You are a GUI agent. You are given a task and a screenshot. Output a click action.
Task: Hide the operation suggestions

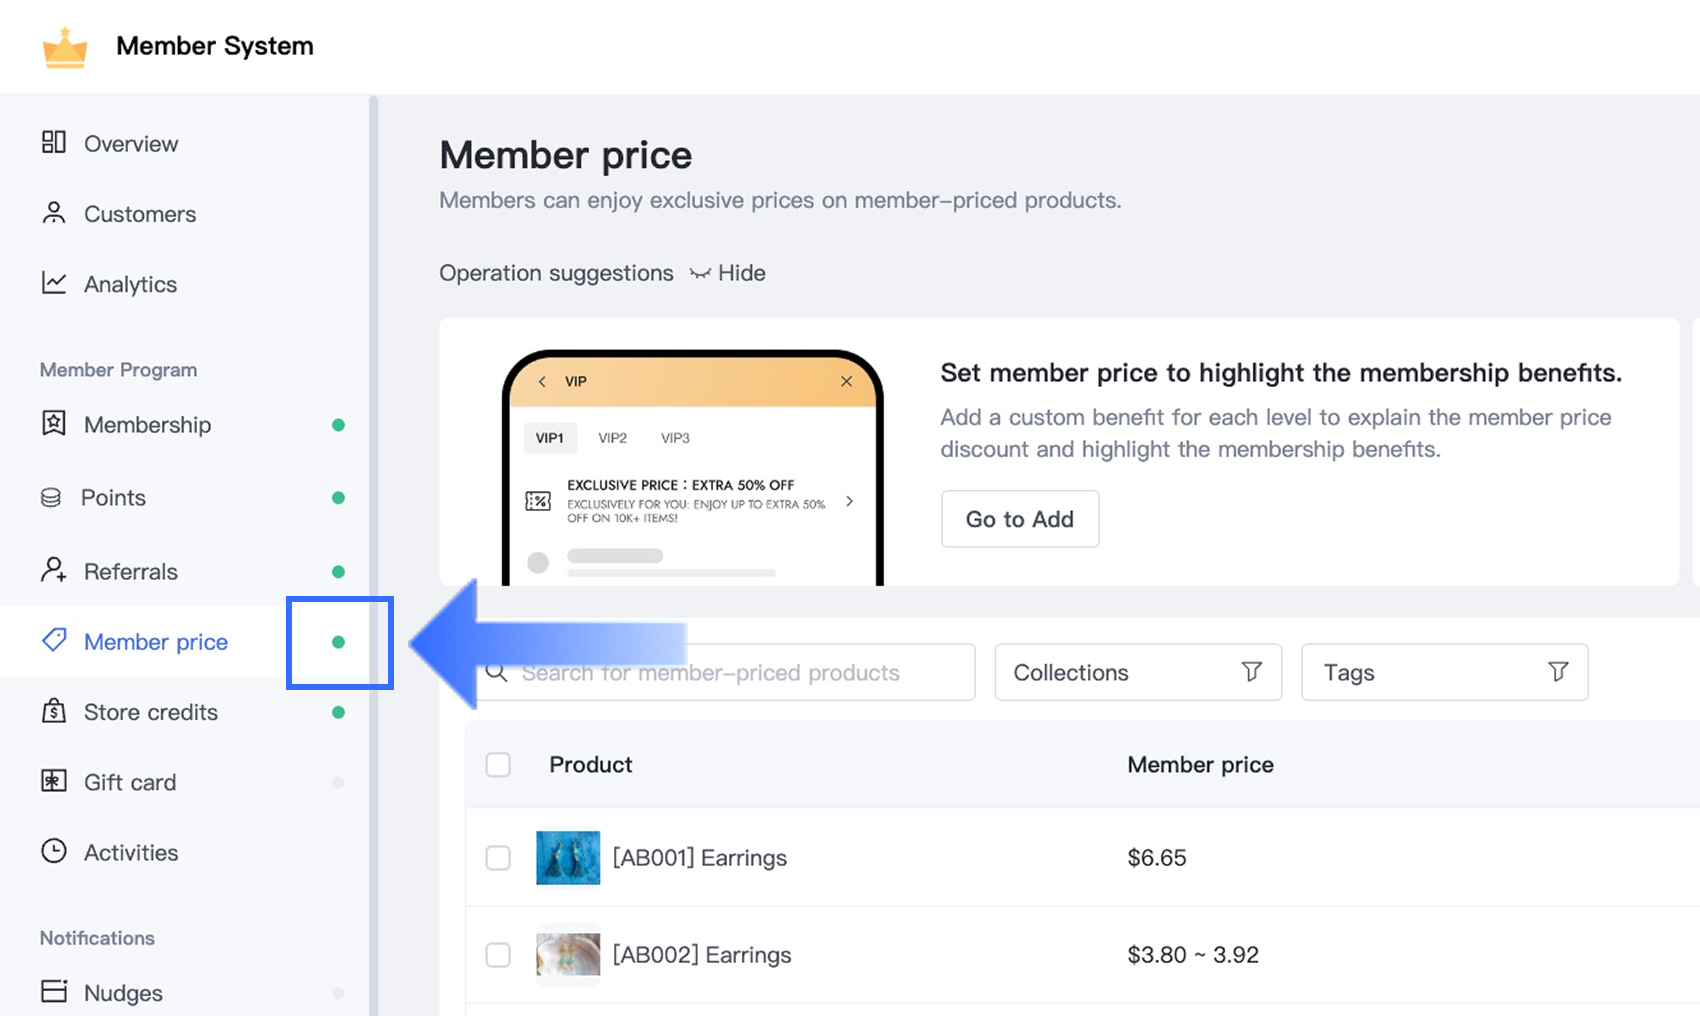click(x=728, y=273)
